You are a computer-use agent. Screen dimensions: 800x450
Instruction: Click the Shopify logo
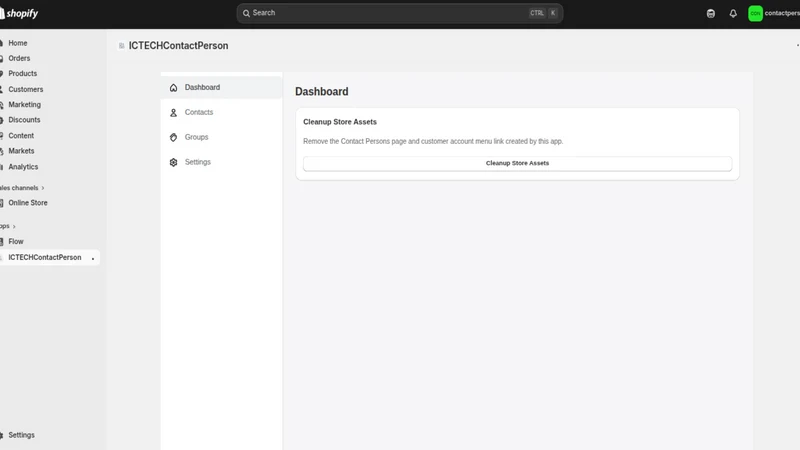point(19,14)
